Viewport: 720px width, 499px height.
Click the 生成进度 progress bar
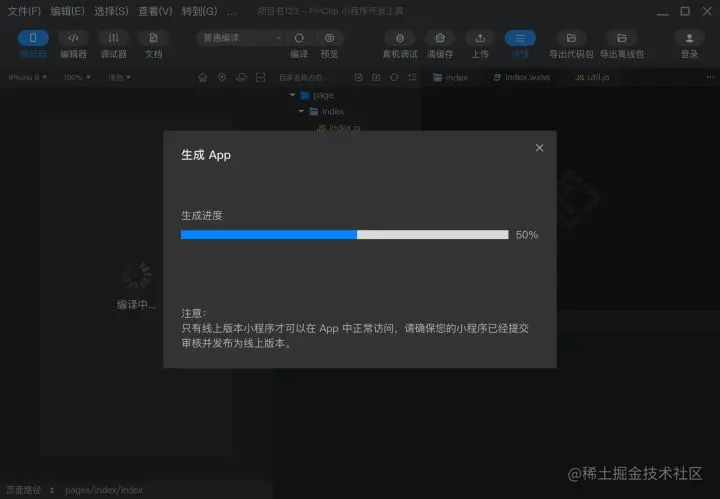[x=344, y=235]
